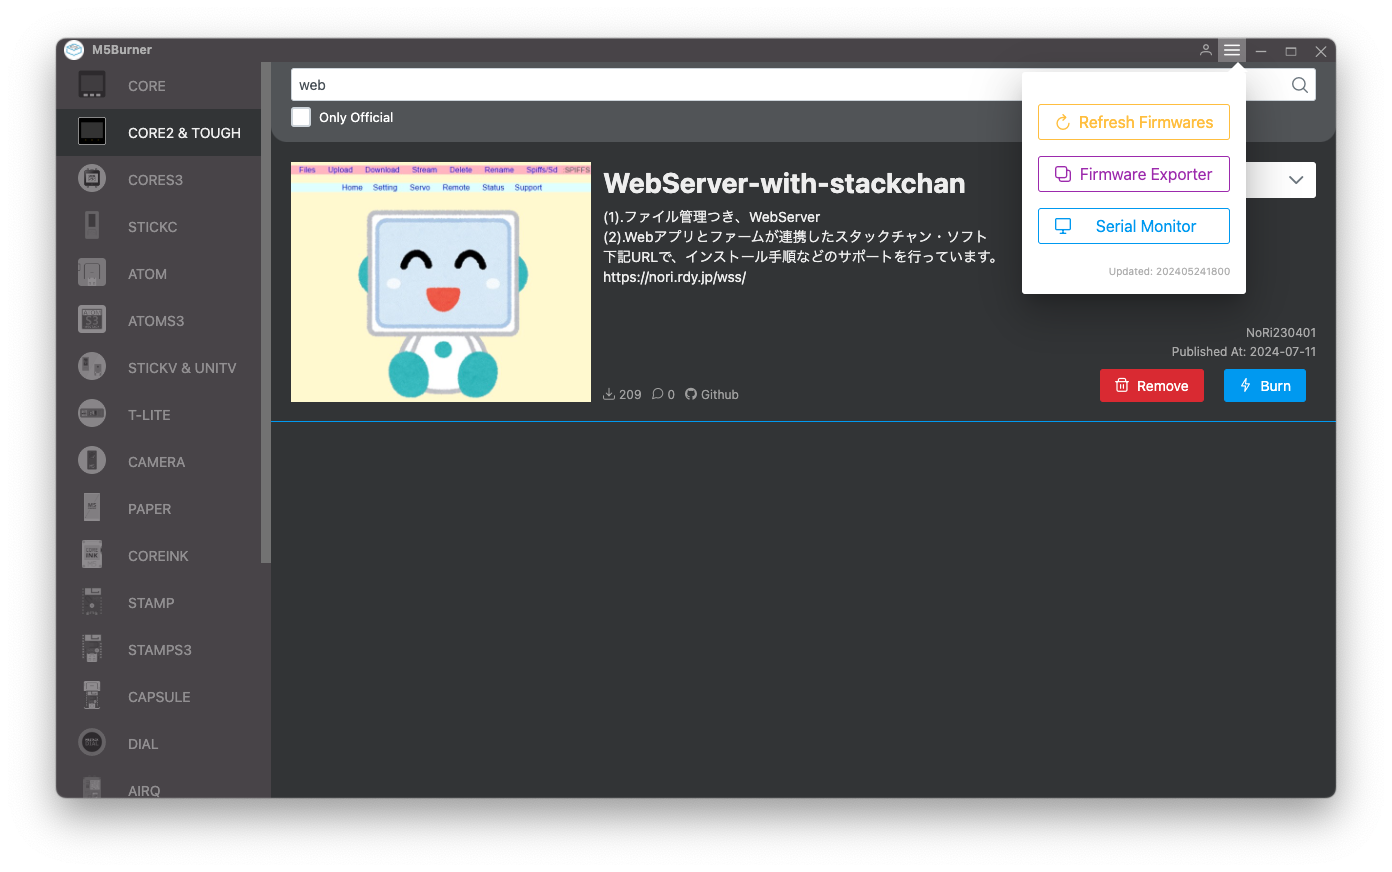Viewport: 1392px width, 872px height.
Task: Click the search magnifier icon
Action: pyautogui.click(x=1300, y=85)
